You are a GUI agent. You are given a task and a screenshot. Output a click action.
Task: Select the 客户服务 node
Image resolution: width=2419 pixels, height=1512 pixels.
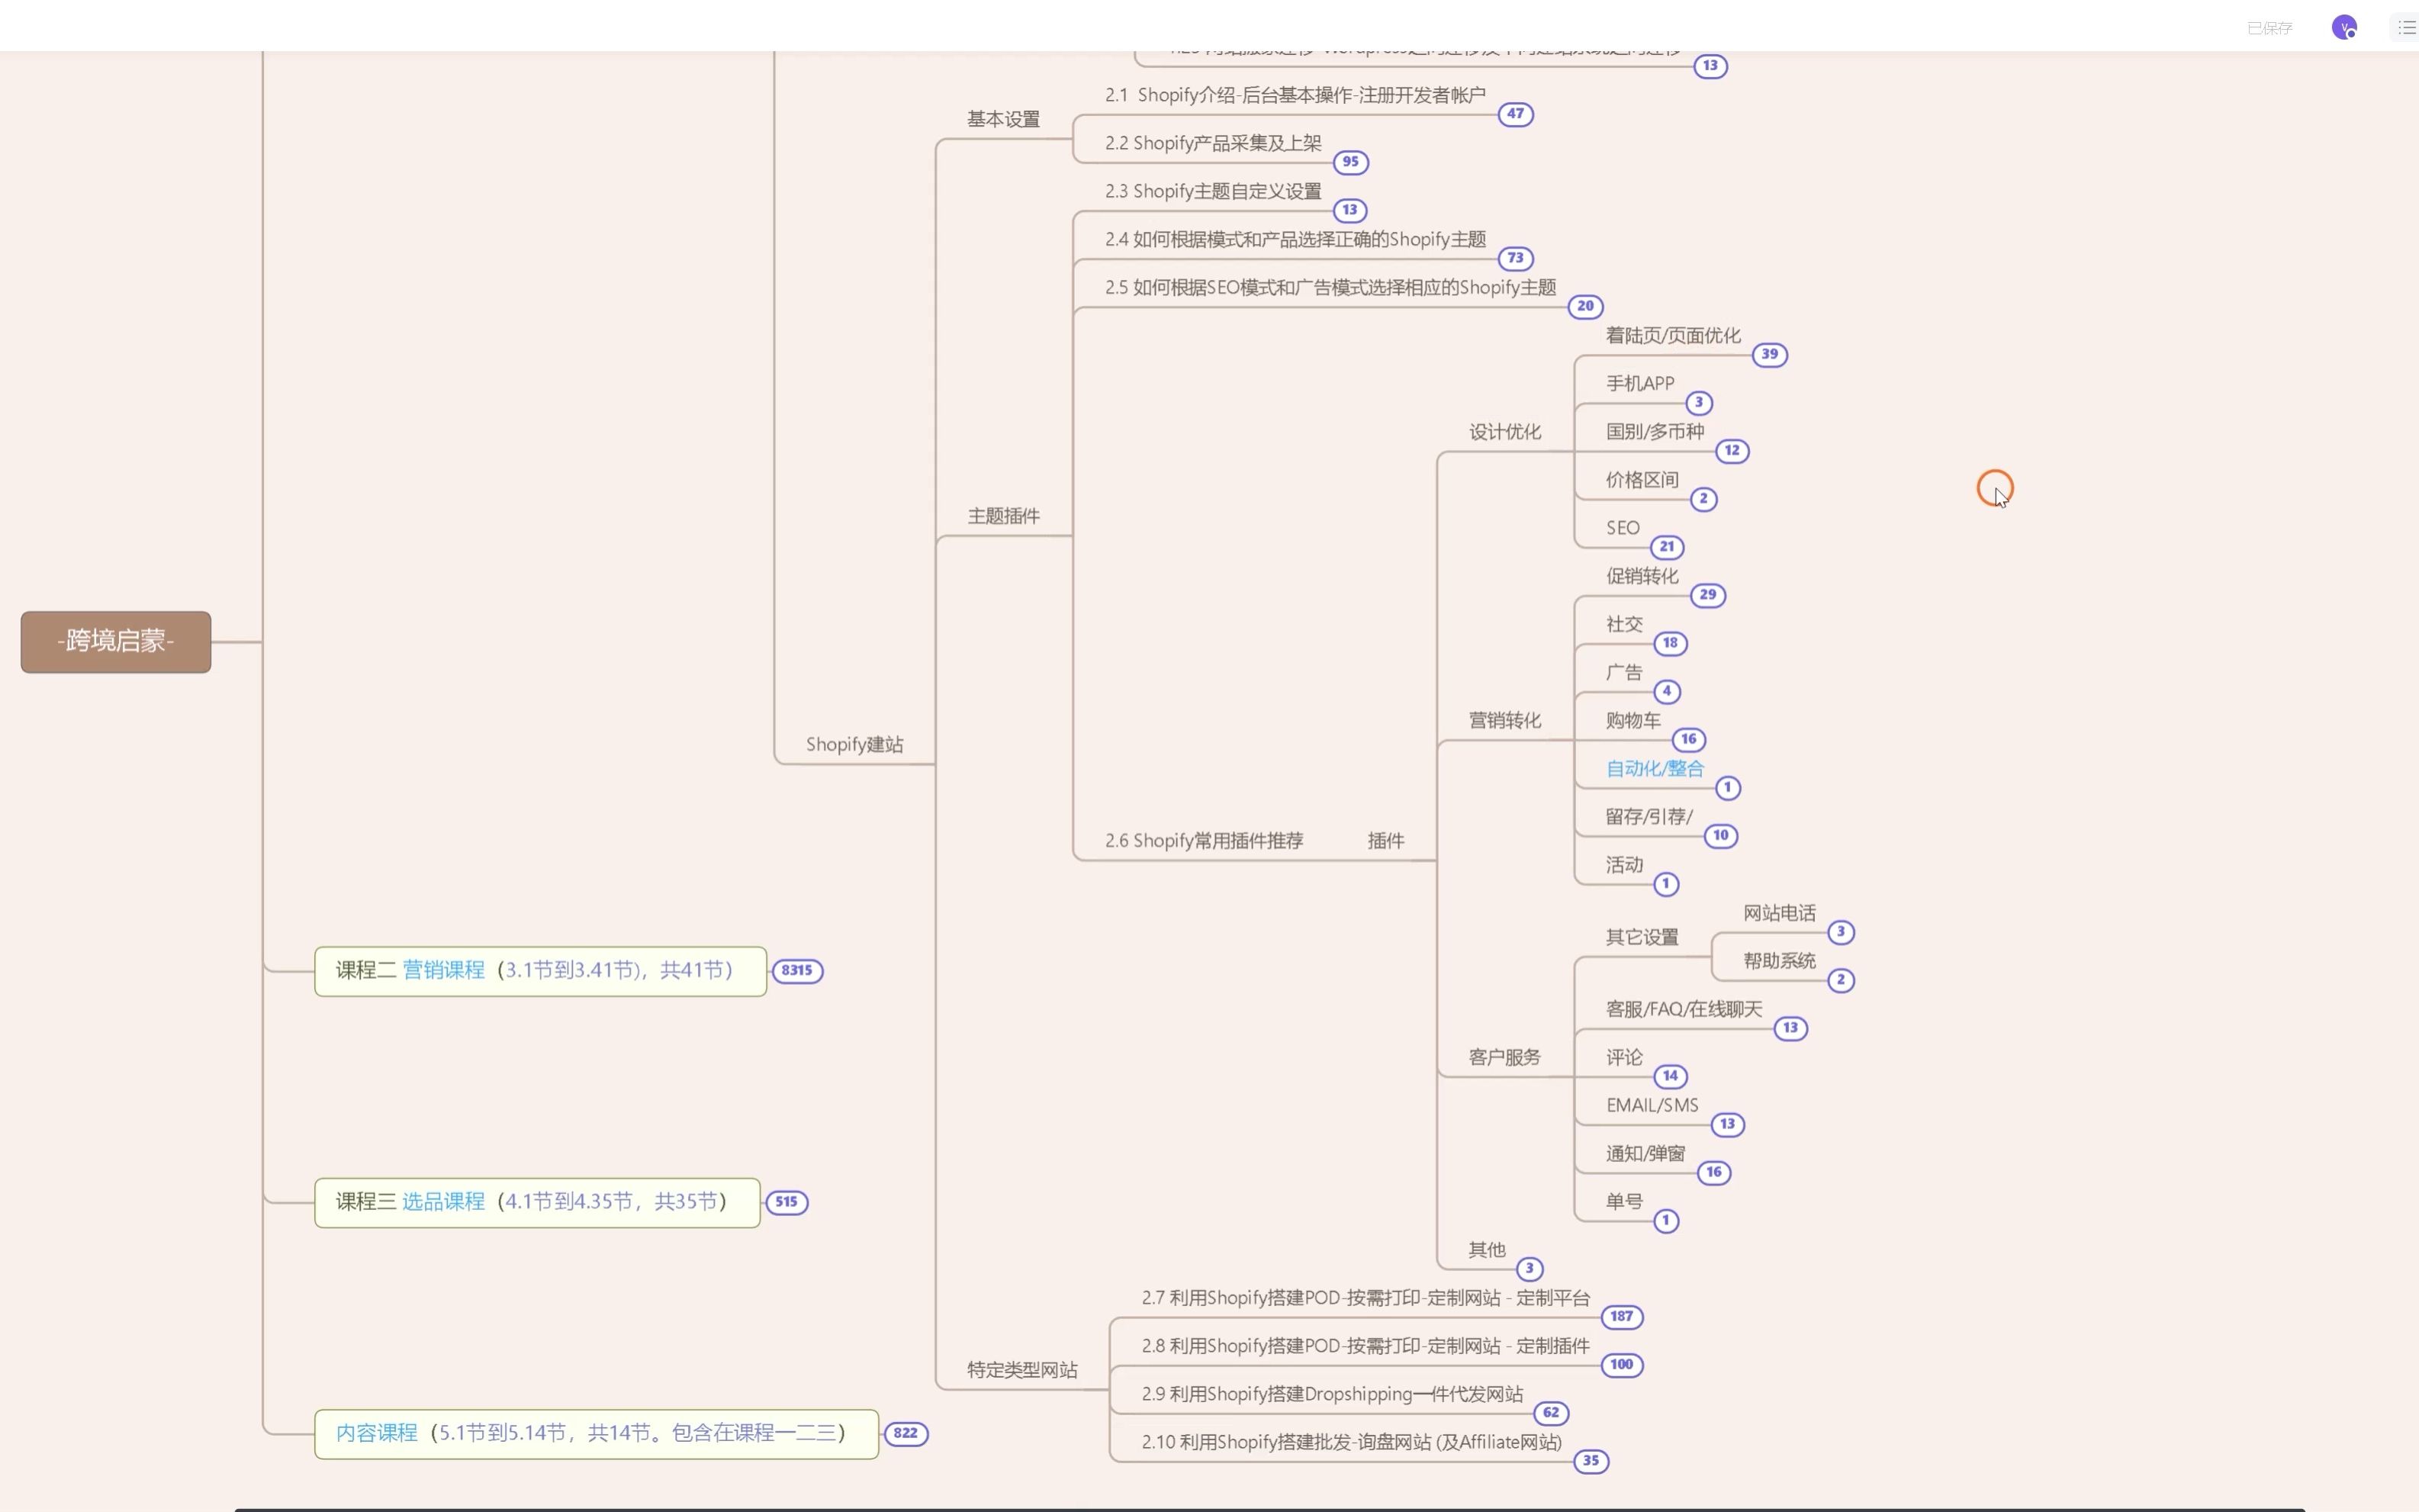pos(1505,1057)
